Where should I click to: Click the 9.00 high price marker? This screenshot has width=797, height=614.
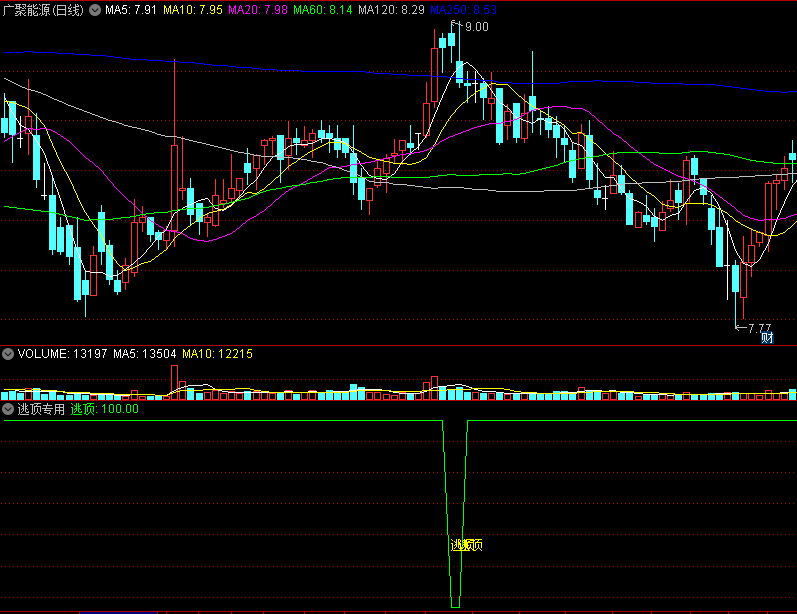(477, 27)
